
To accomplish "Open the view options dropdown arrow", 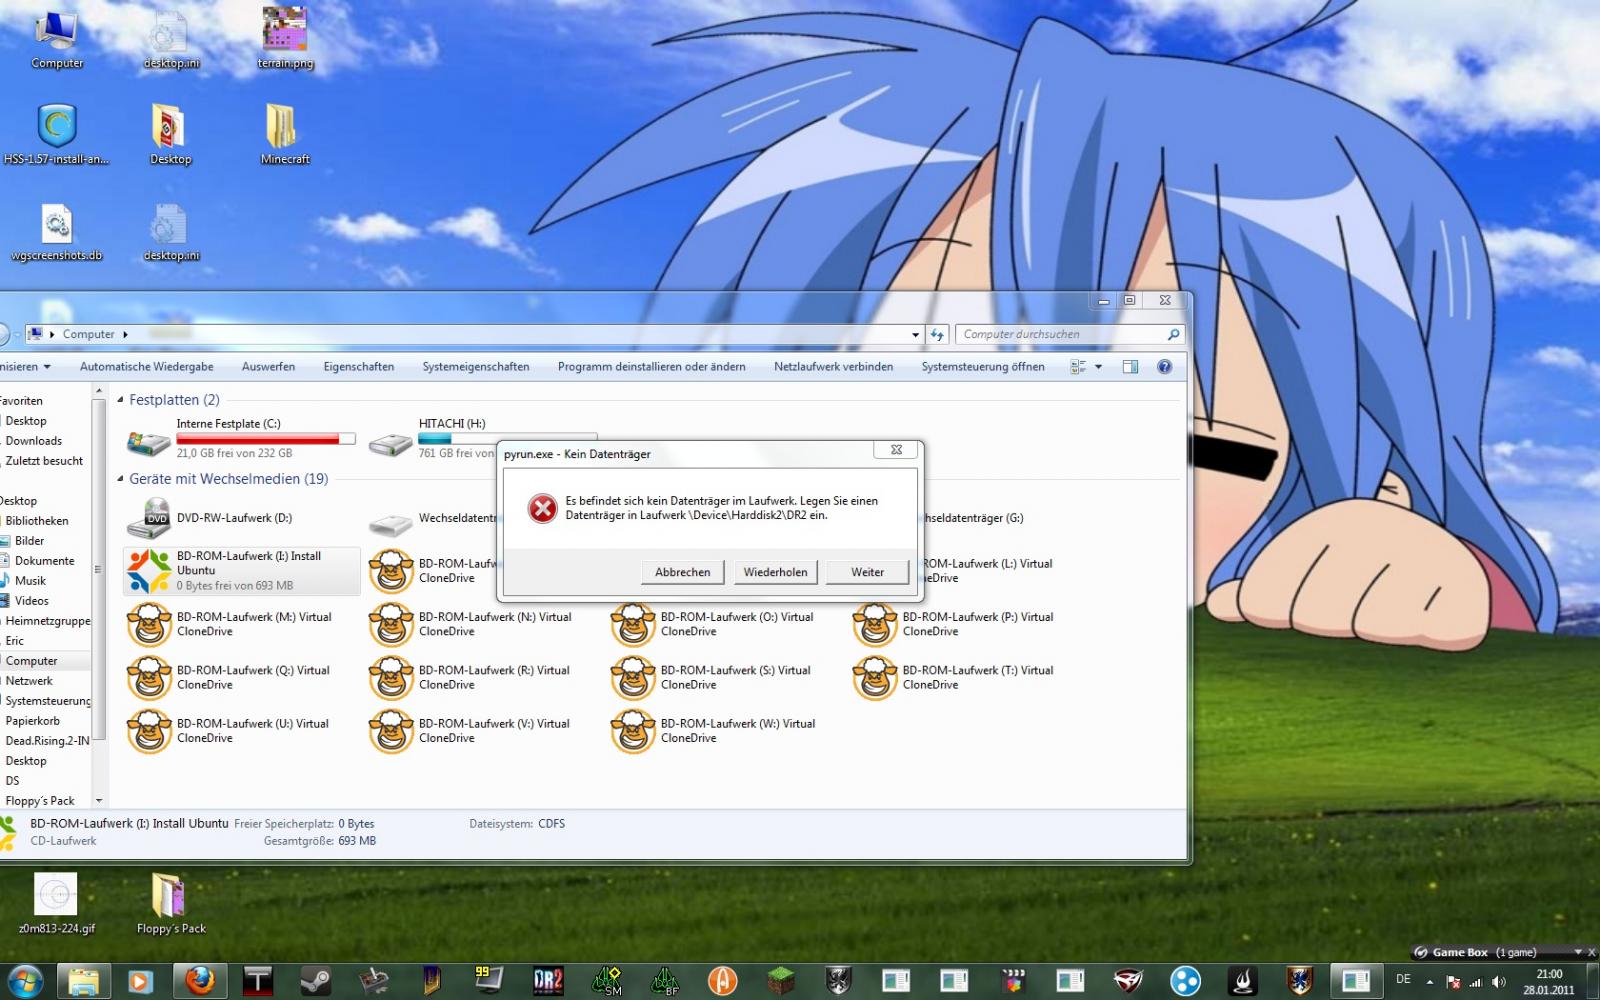I will click(x=1098, y=367).
